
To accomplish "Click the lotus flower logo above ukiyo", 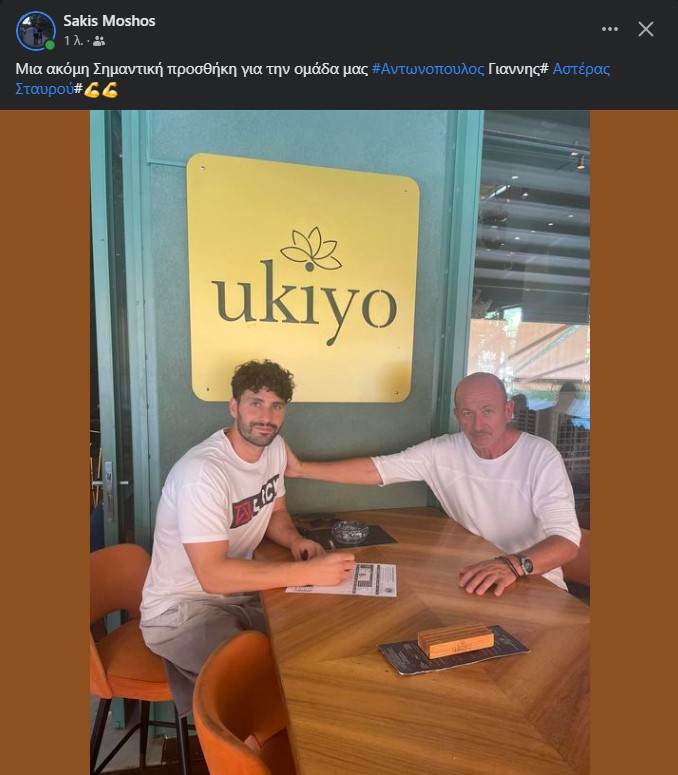I will pos(311,249).
